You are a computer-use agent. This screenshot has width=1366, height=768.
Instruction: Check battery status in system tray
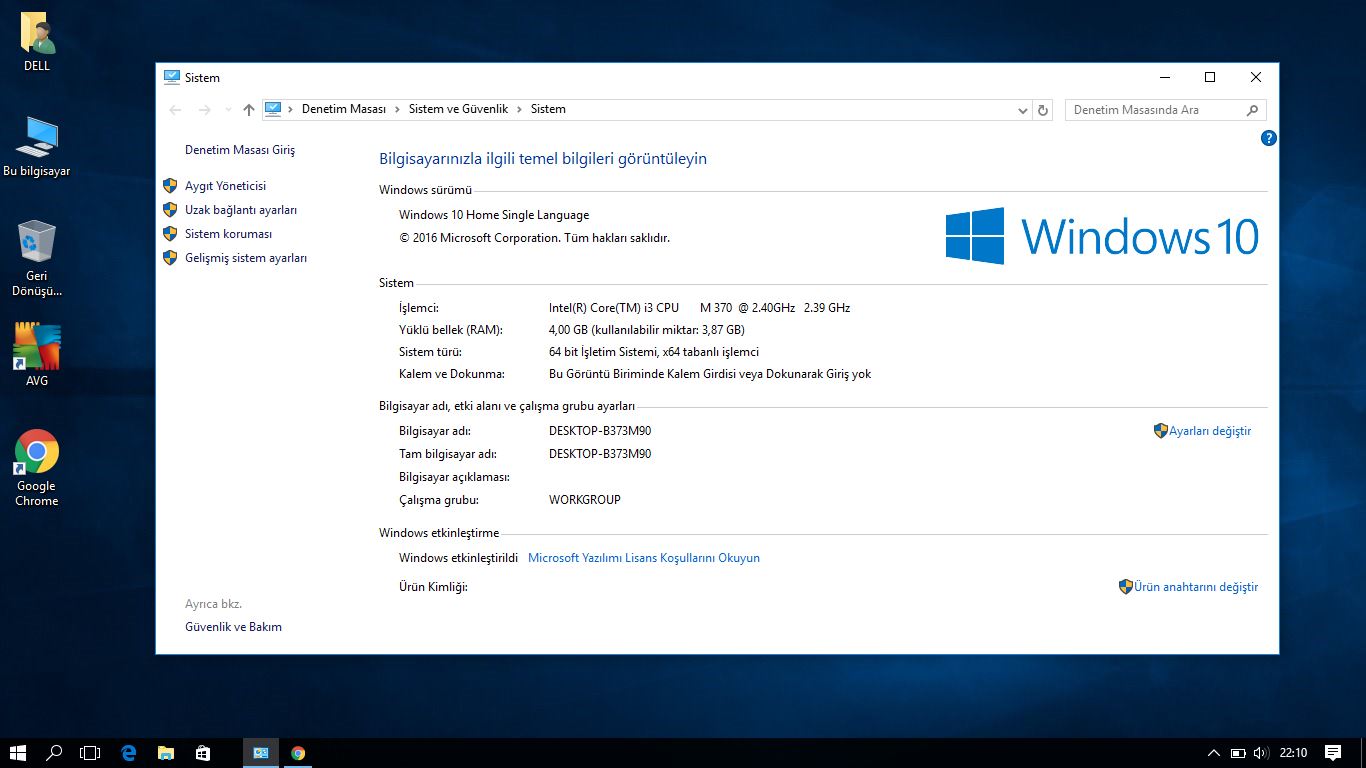pyautogui.click(x=1238, y=753)
